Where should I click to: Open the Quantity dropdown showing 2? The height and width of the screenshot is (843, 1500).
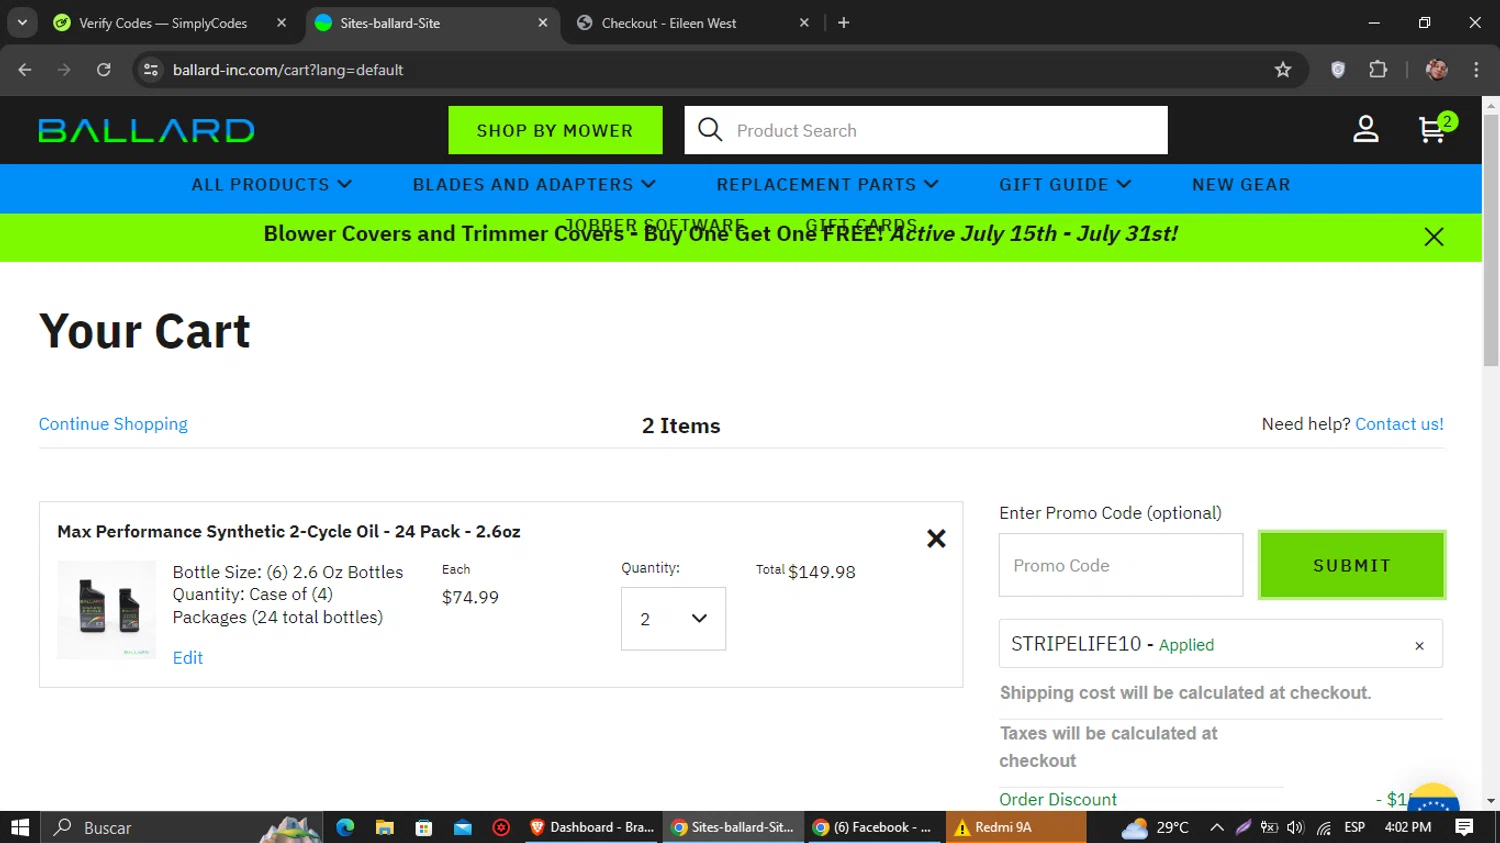click(673, 619)
